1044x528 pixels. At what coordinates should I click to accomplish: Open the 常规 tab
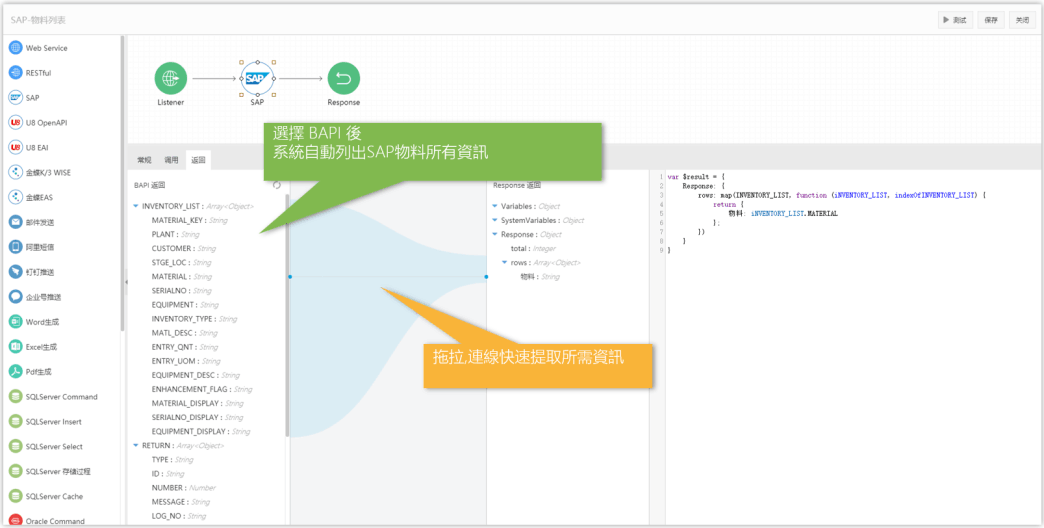144,160
